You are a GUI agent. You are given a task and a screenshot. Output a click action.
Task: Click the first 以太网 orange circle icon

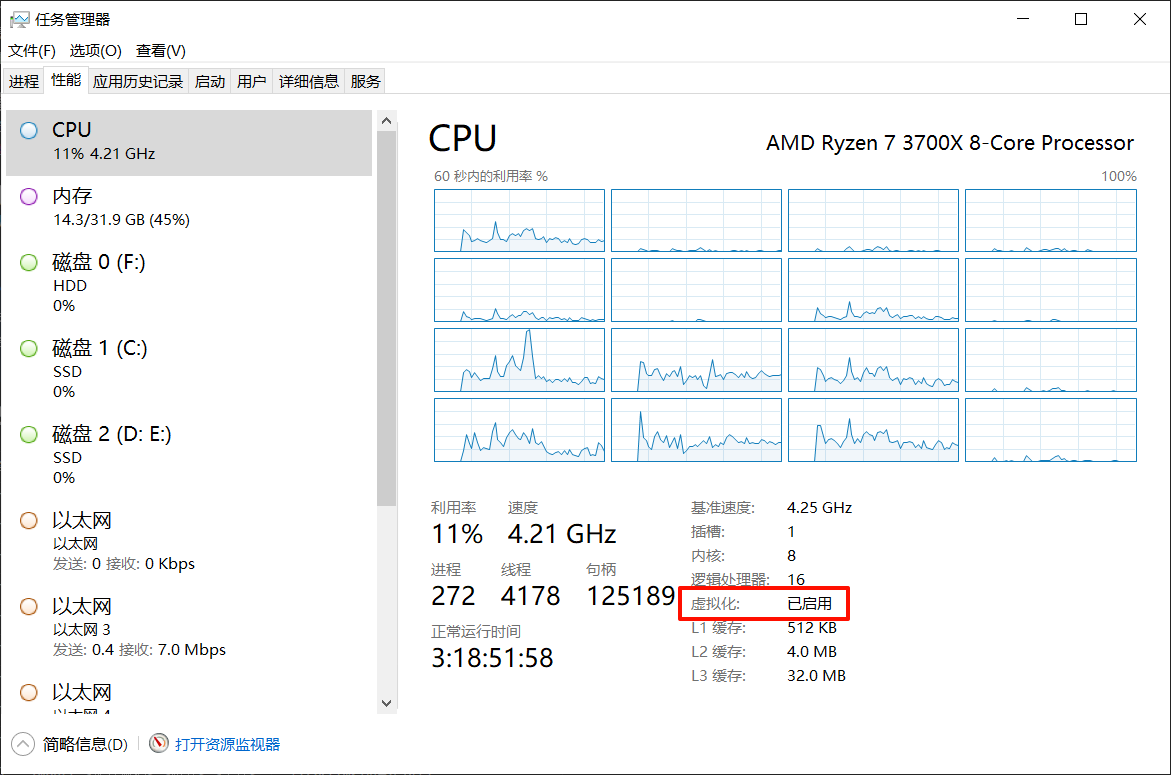coord(29,520)
